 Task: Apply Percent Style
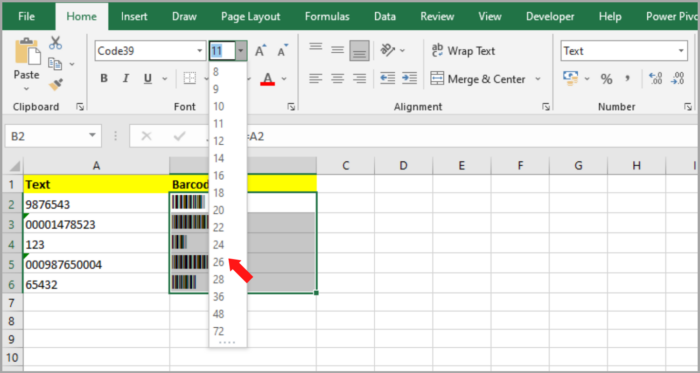point(606,79)
